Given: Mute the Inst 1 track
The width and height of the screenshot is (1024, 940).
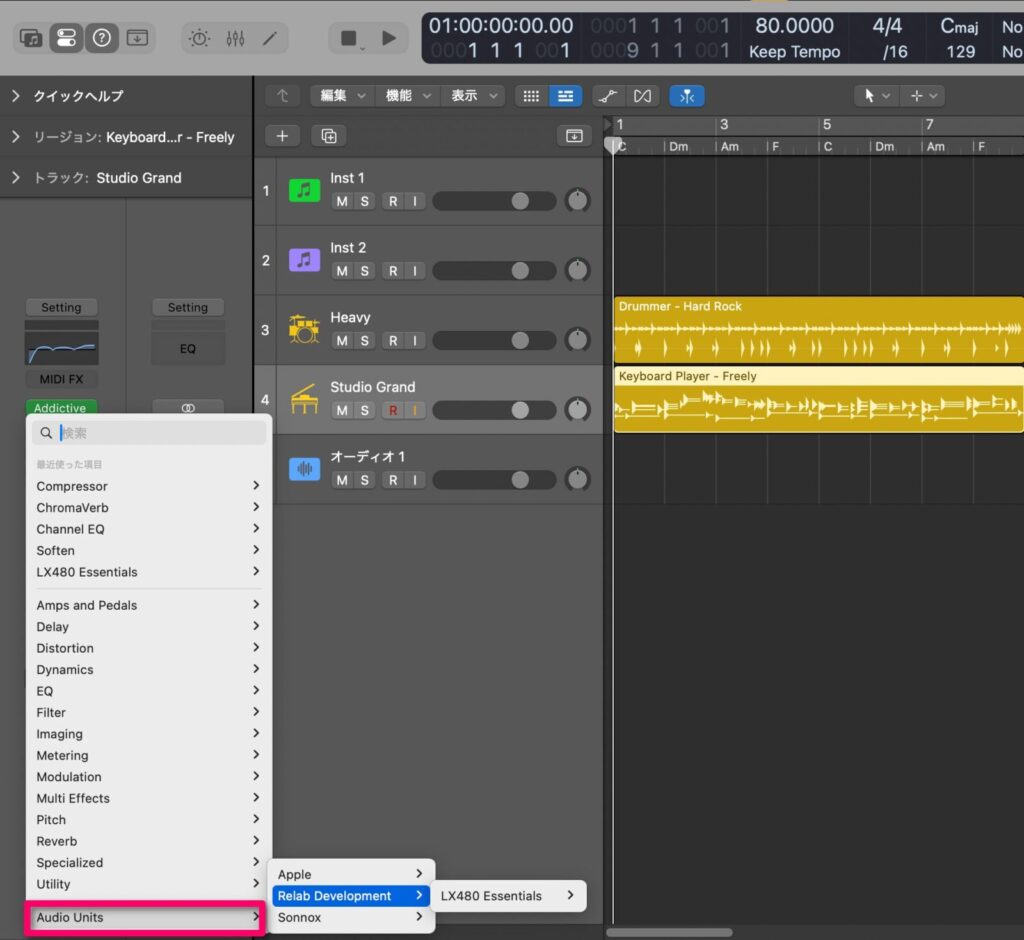Looking at the screenshot, I should tap(342, 201).
